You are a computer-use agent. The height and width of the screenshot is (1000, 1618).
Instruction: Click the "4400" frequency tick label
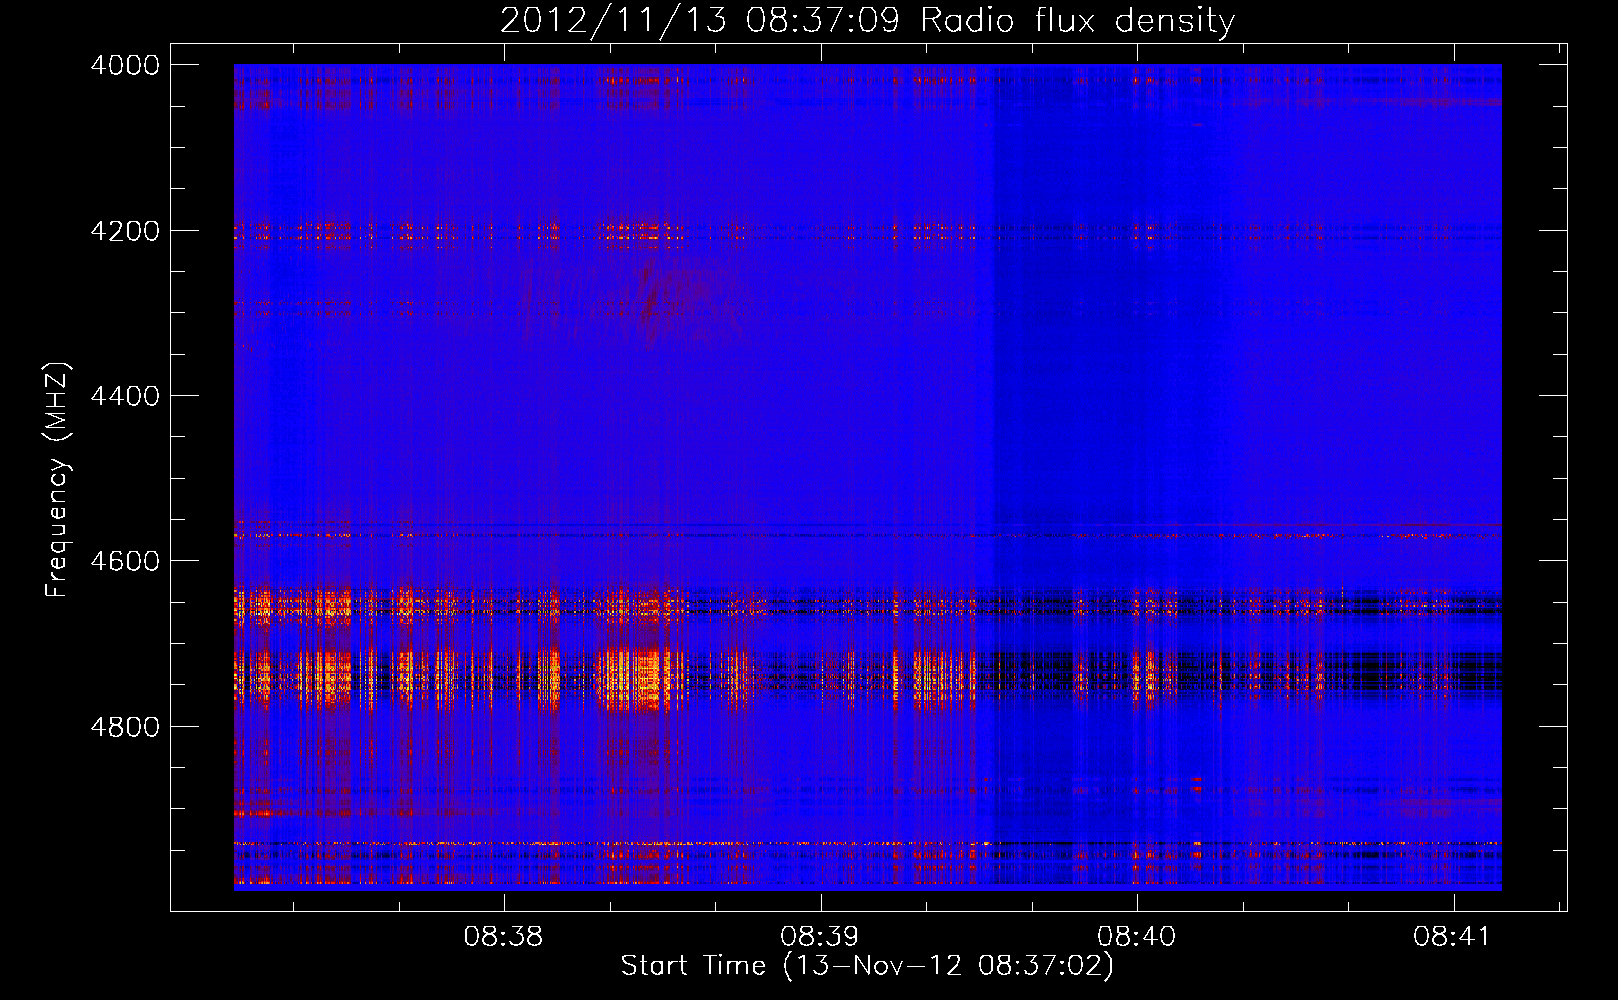pos(125,396)
